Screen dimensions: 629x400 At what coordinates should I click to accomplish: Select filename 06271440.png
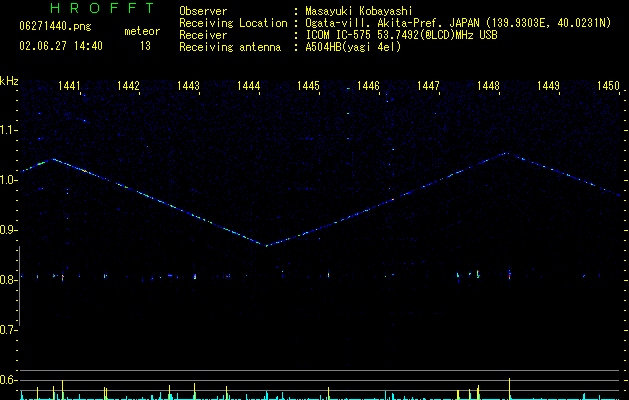click(x=55, y=27)
